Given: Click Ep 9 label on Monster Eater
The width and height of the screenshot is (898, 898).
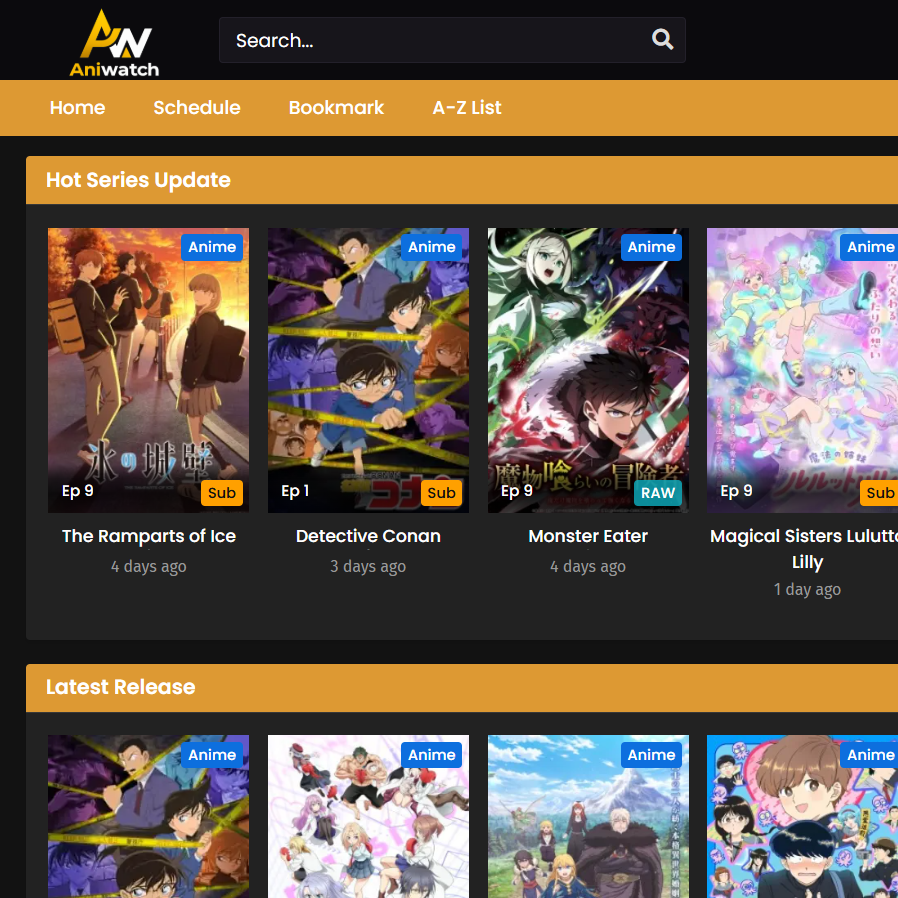Looking at the screenshot, I should 517,491.
